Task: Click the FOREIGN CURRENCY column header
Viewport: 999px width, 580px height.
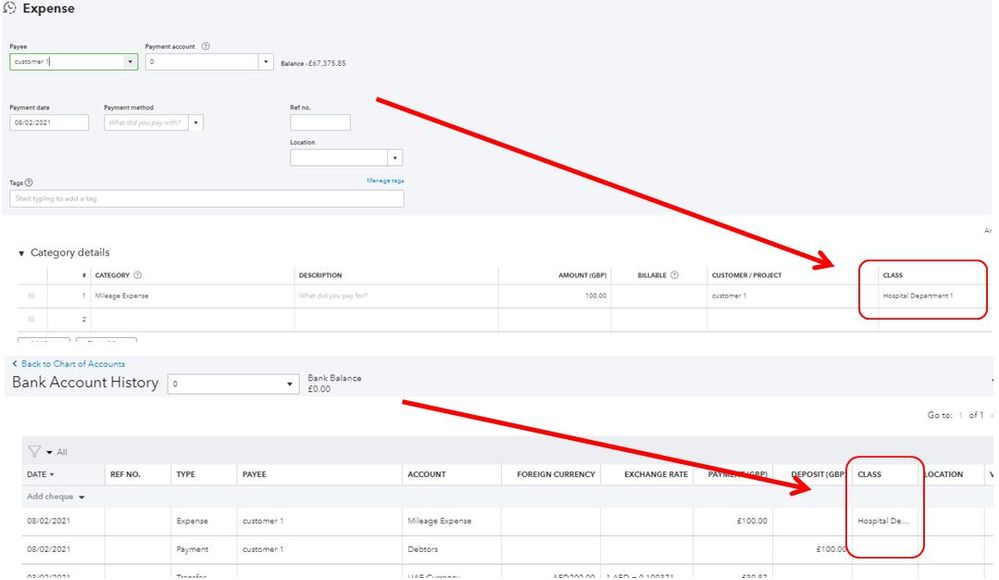Action: pyautogui.click(x=556, y=474)
